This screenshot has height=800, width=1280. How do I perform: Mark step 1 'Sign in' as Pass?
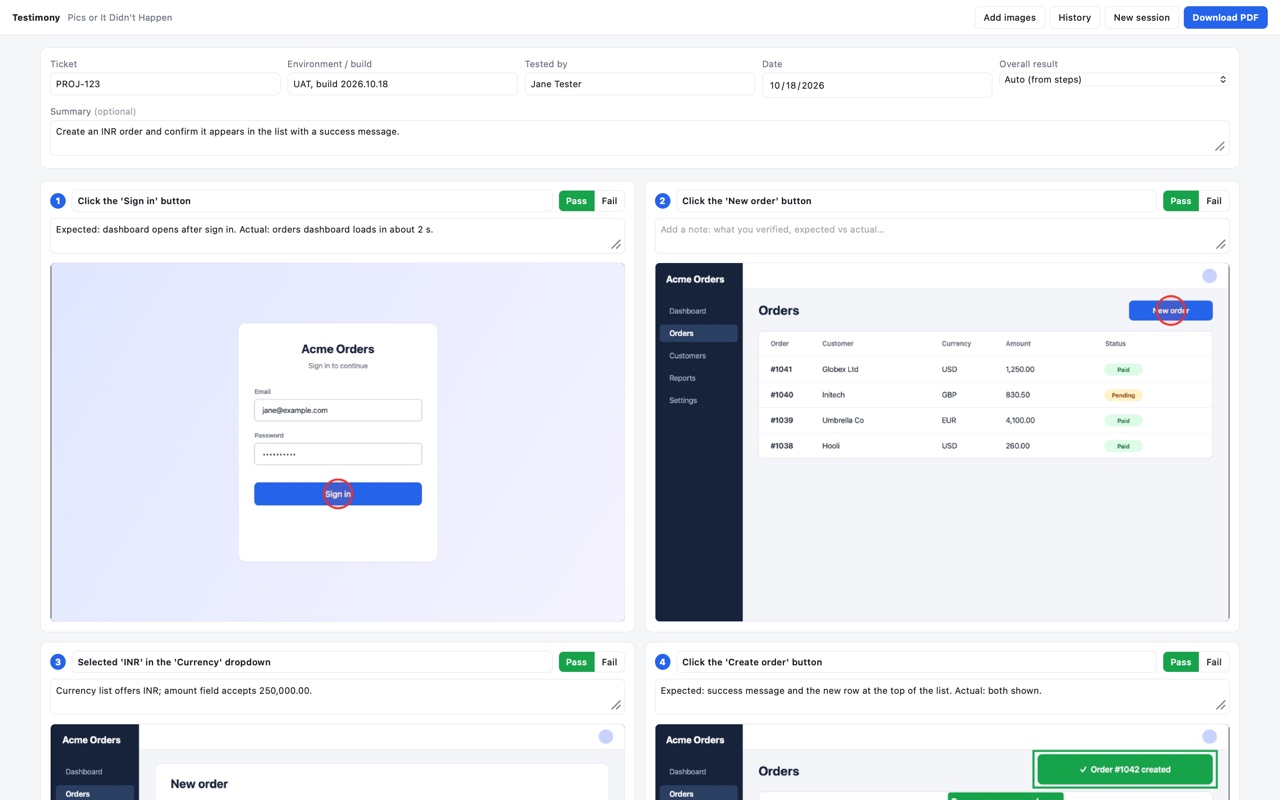[x=576, y=201]
